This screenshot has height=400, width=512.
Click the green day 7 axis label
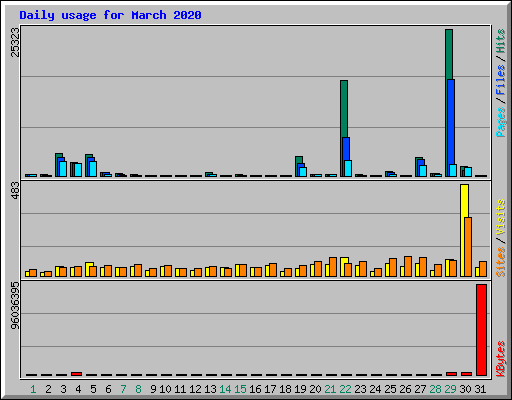coord(123,389)
